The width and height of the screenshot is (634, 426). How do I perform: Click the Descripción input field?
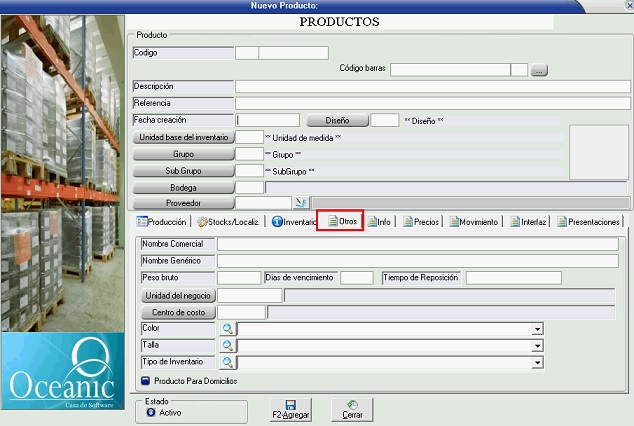coord(432,87)
